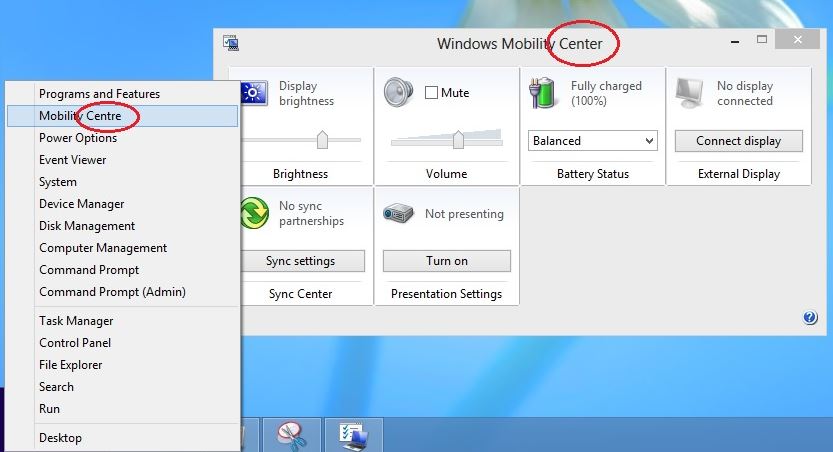Launch Computer Management from menu
This screenshot has height=452, width=833.
[x=123, y=248]
